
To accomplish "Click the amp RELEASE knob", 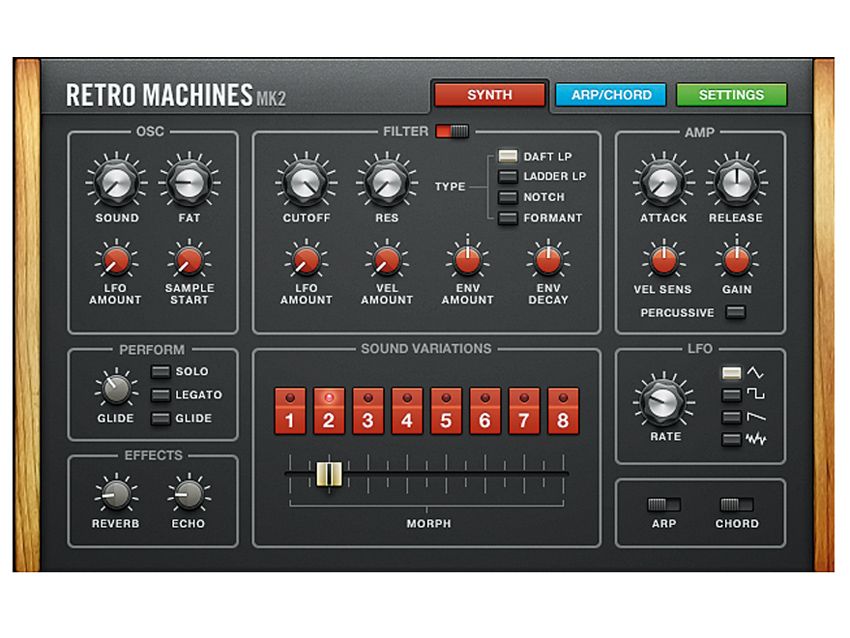I will (736, 183).
